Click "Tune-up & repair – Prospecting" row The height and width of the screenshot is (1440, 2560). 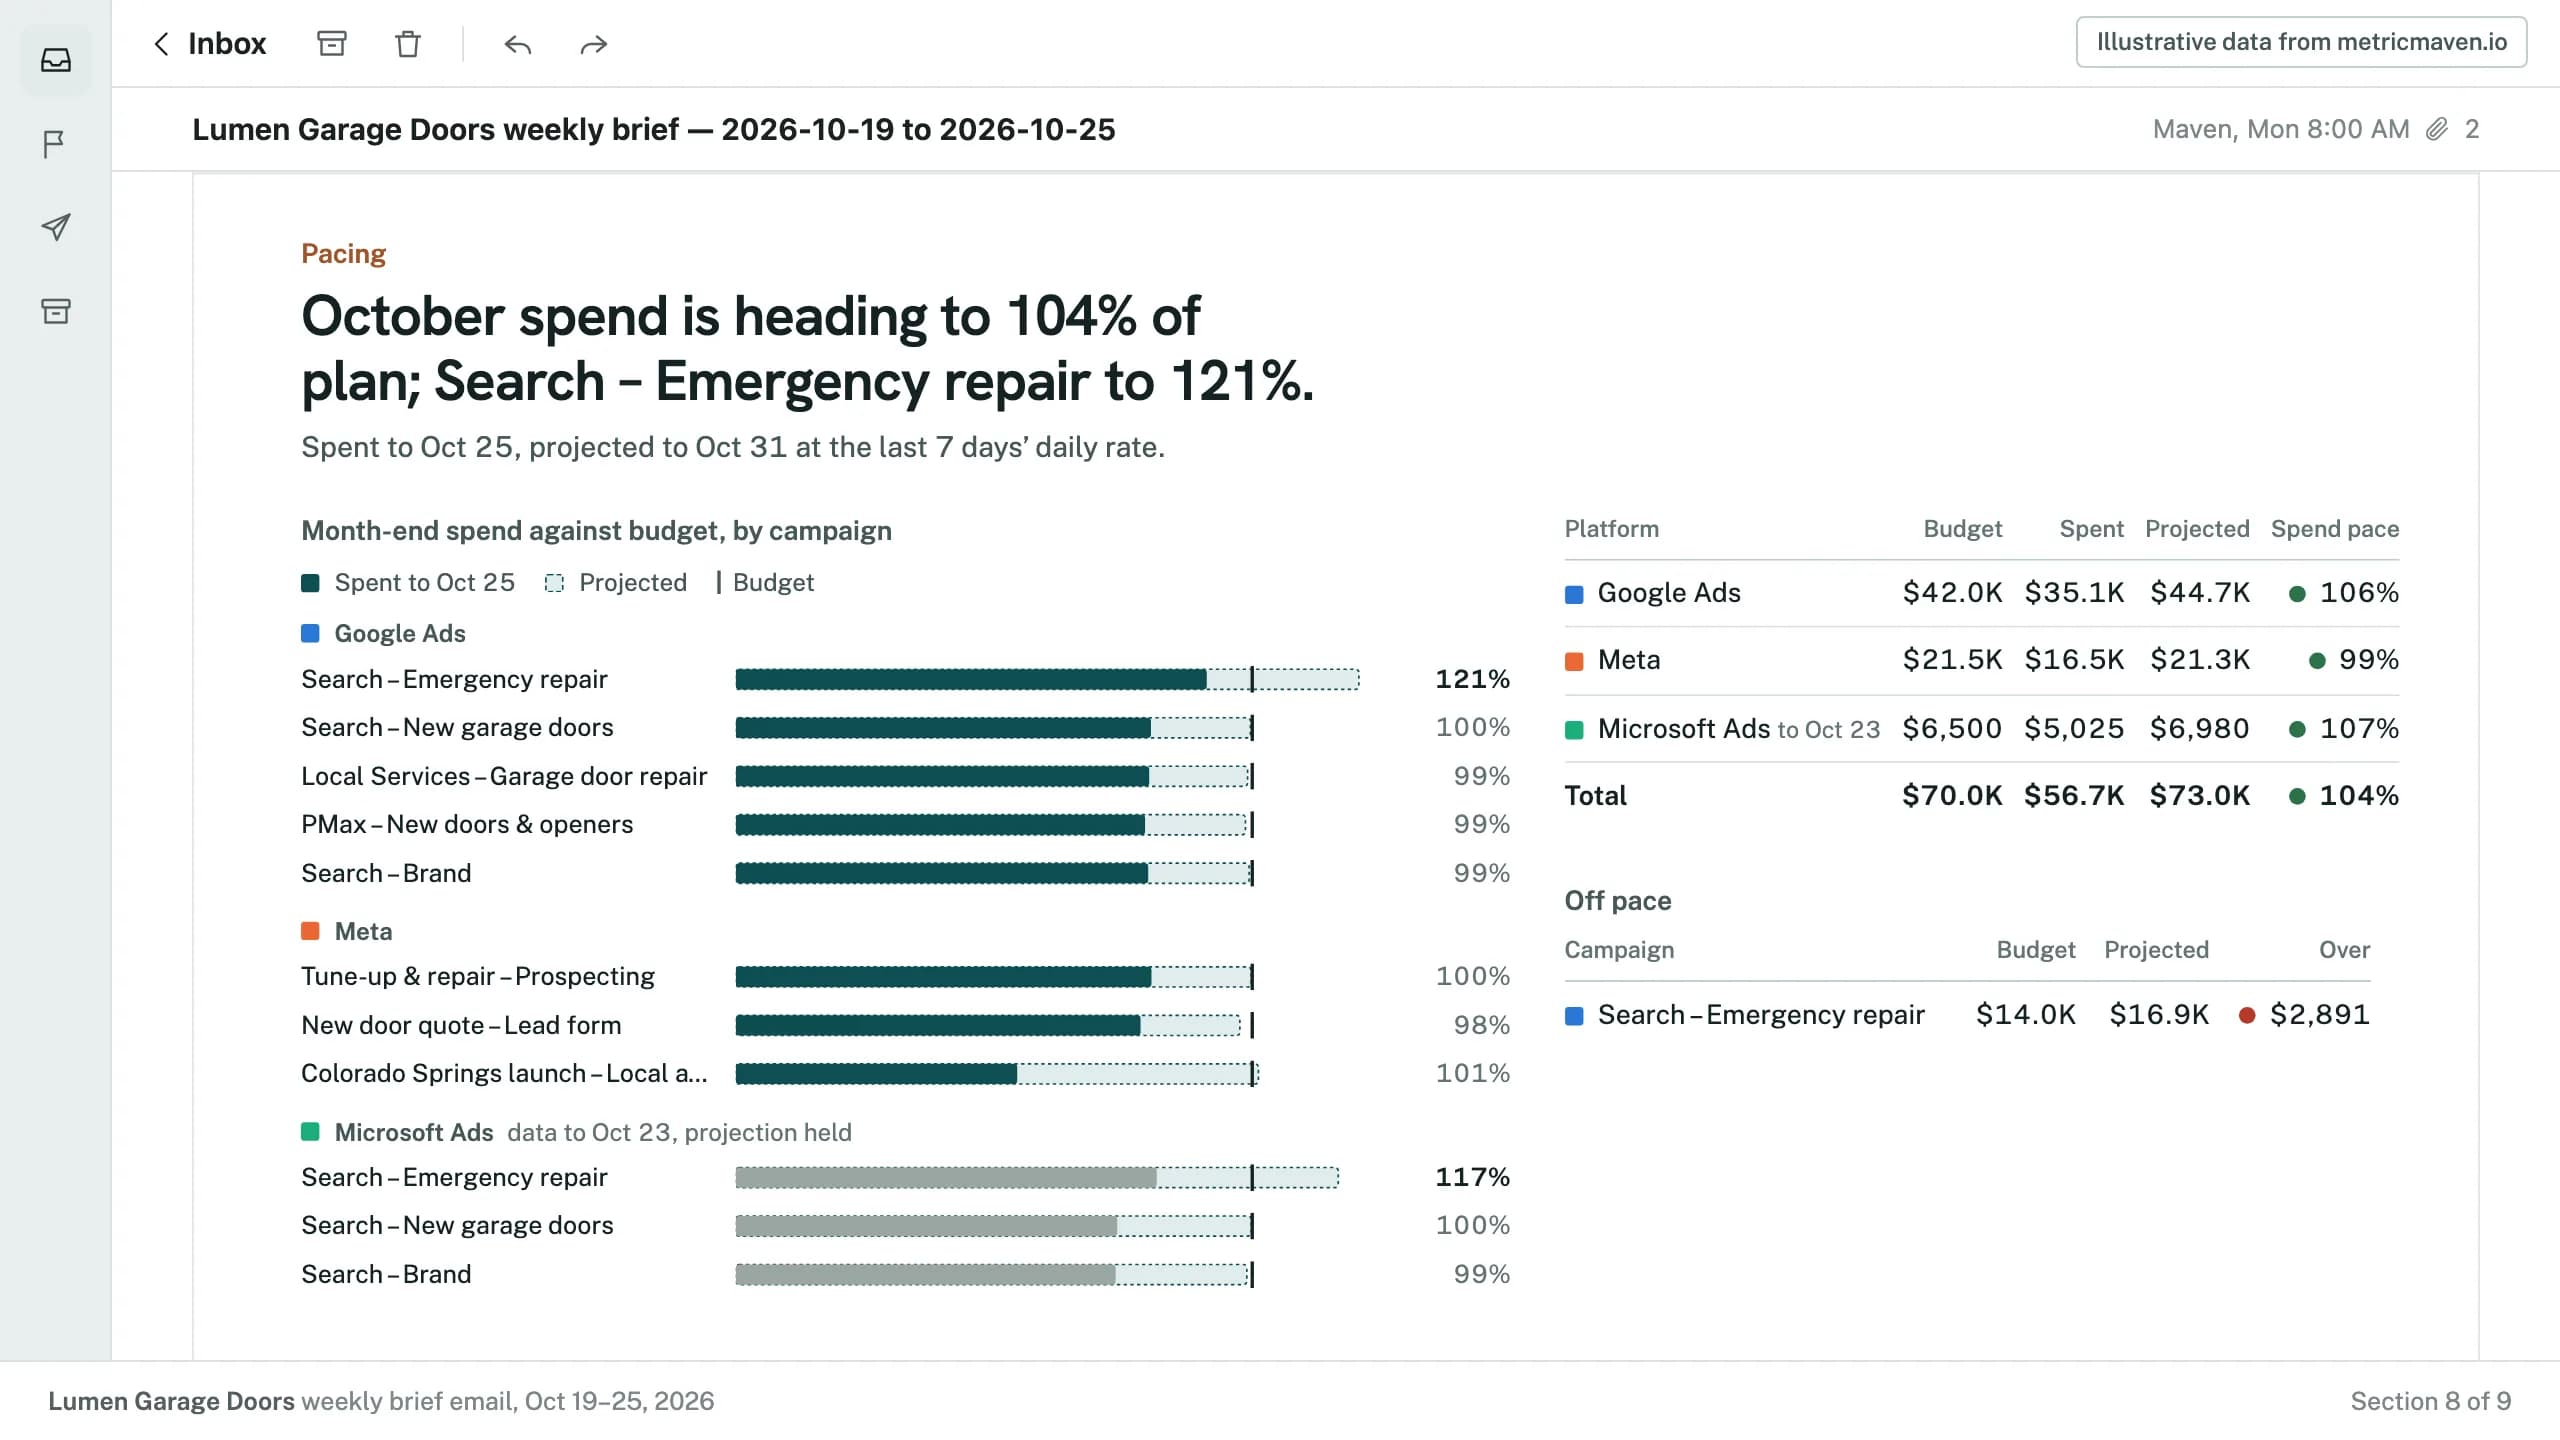pyautogui.click(x=905, y=977)
